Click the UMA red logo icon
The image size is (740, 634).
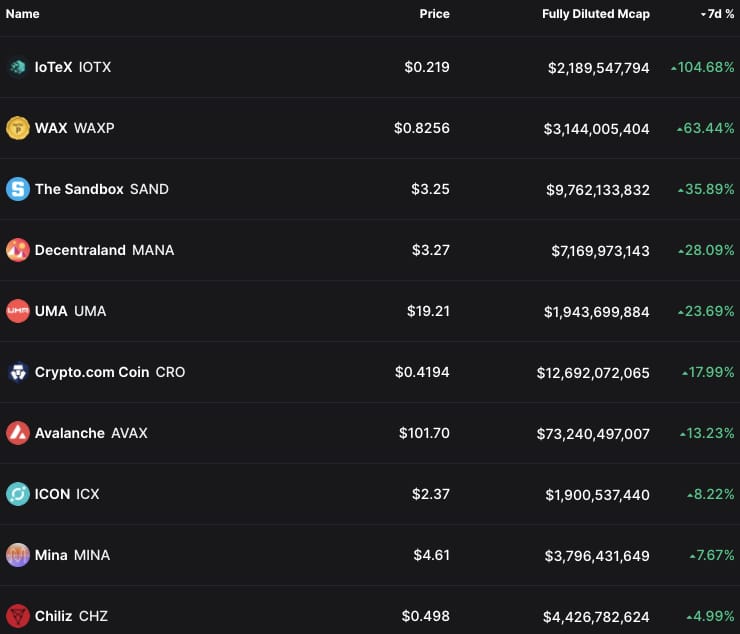(17, 311)
